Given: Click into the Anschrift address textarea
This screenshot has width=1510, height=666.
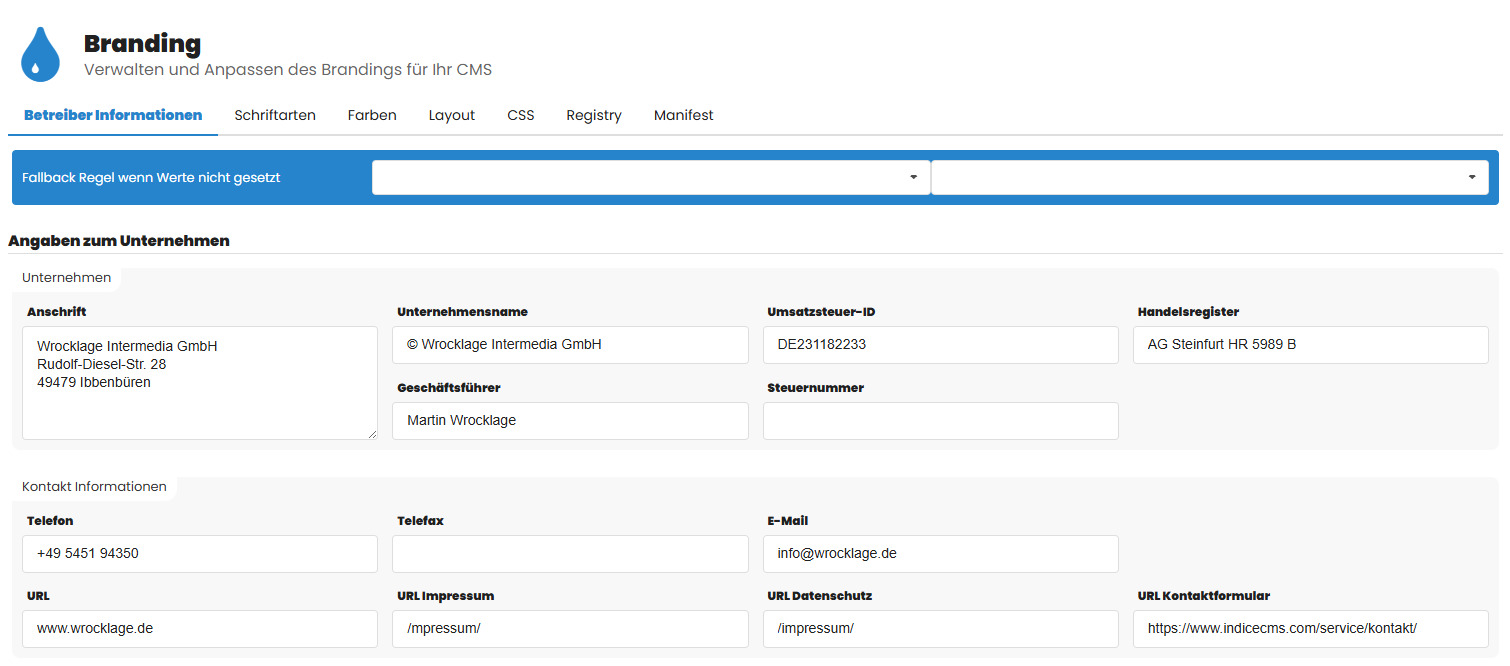Looking at the screenshot, I should [200, 383].
